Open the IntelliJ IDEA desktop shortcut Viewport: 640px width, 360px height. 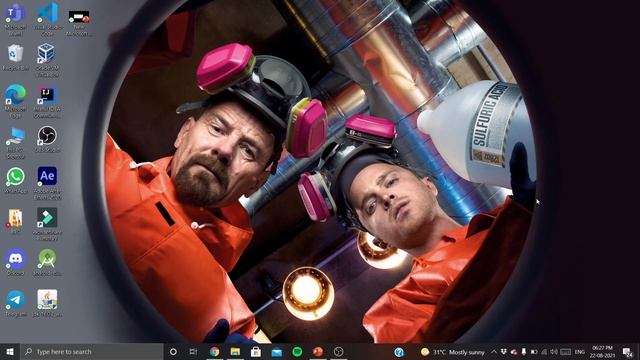coord(47,101)
